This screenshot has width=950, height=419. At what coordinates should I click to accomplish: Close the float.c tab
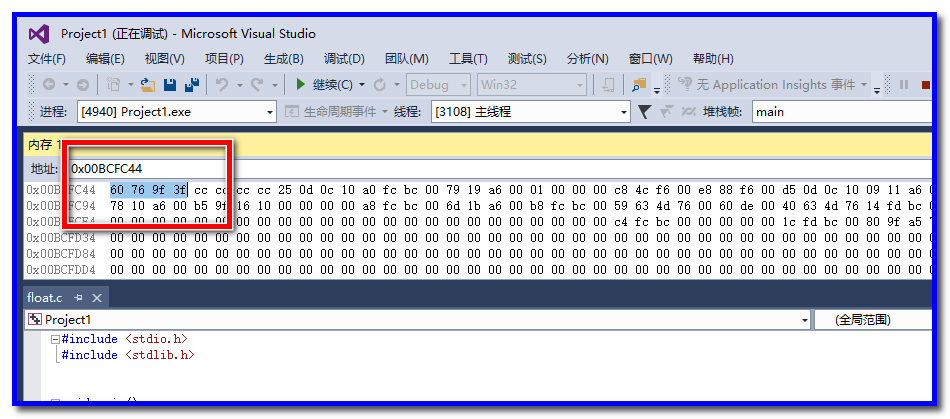(x=97, y=297)
